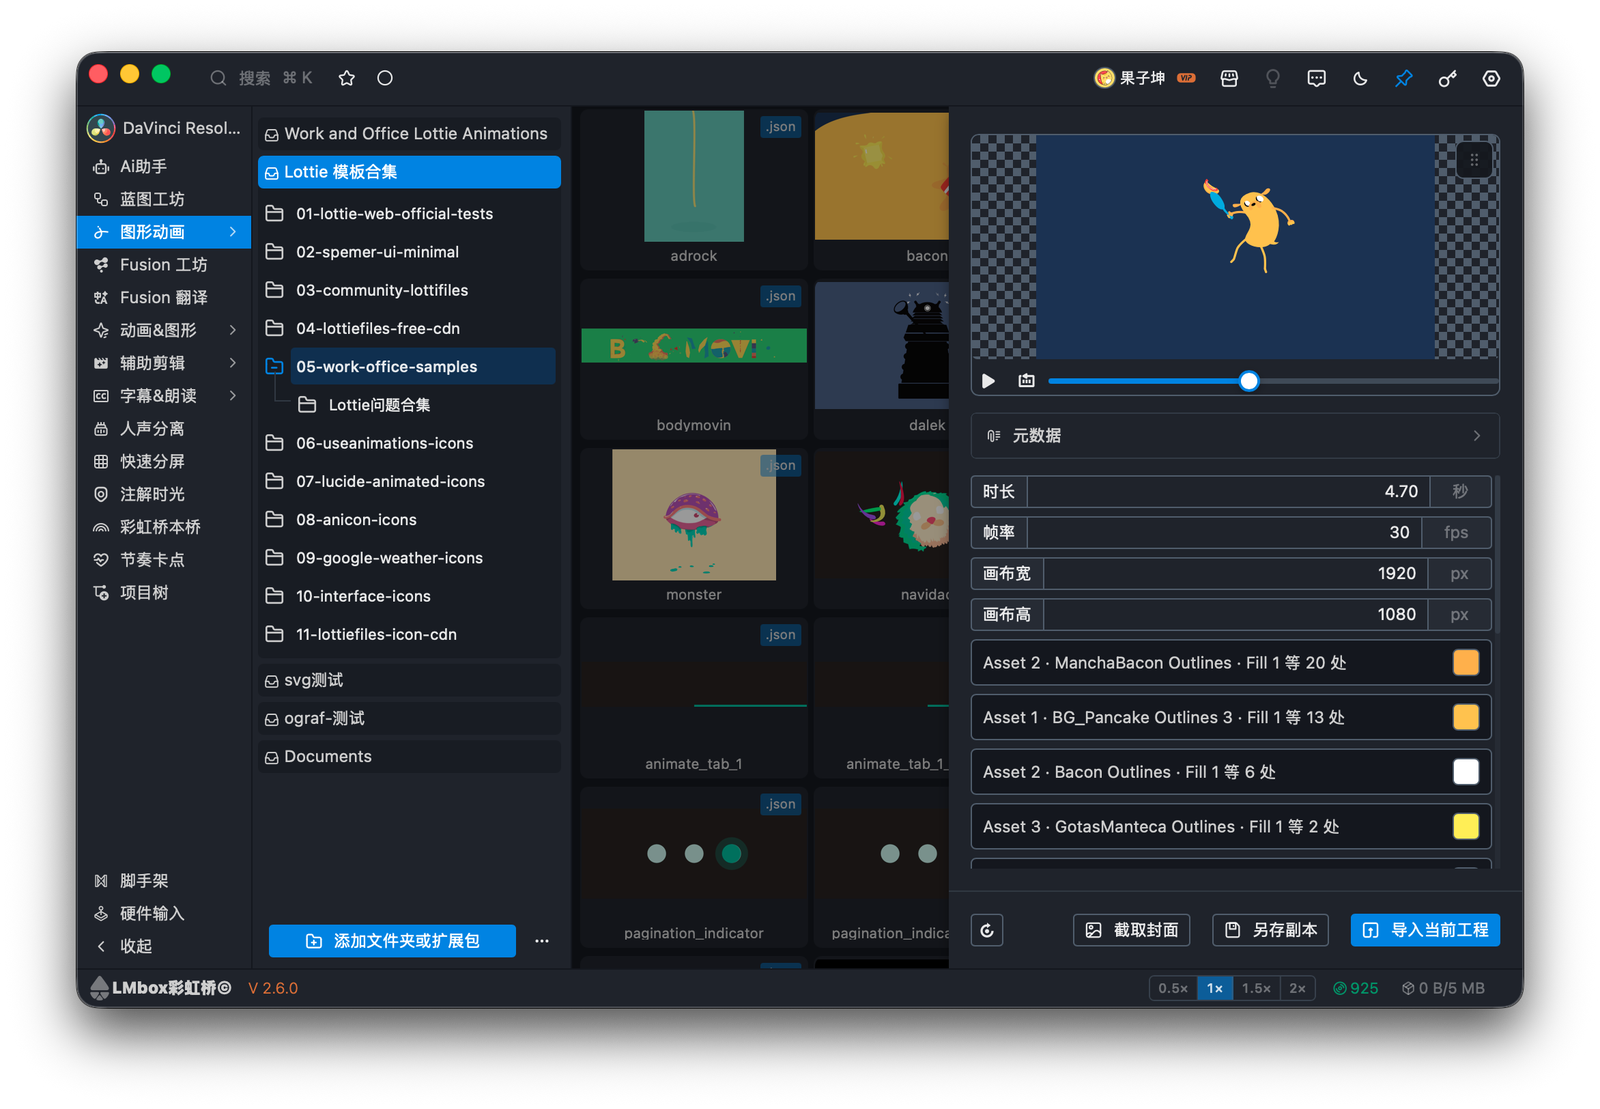Click the 添加文件夹或扩展包 button
Screen dimensions: 1600x1109
(392, 941)
